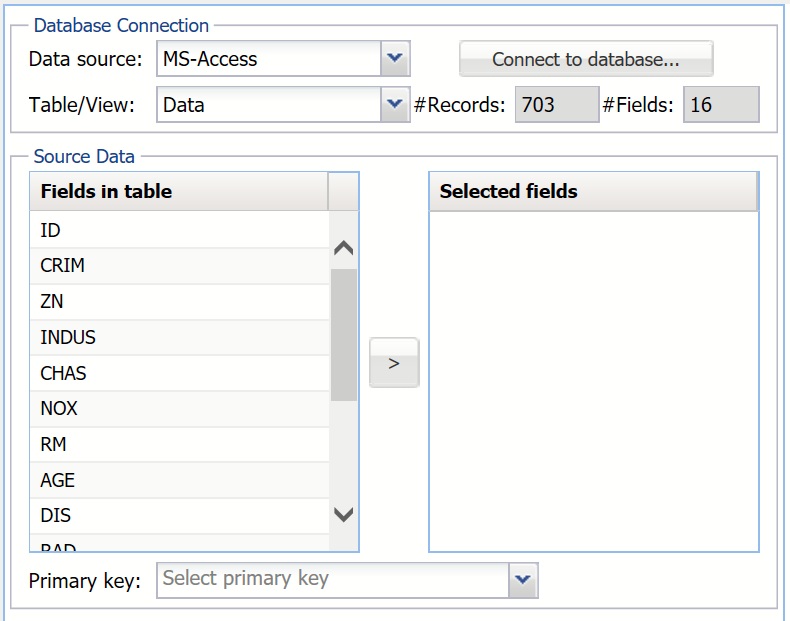This screenshot has height=621, width=790.
Task: Highlight the DIS field
Action: tap(180, 516)
